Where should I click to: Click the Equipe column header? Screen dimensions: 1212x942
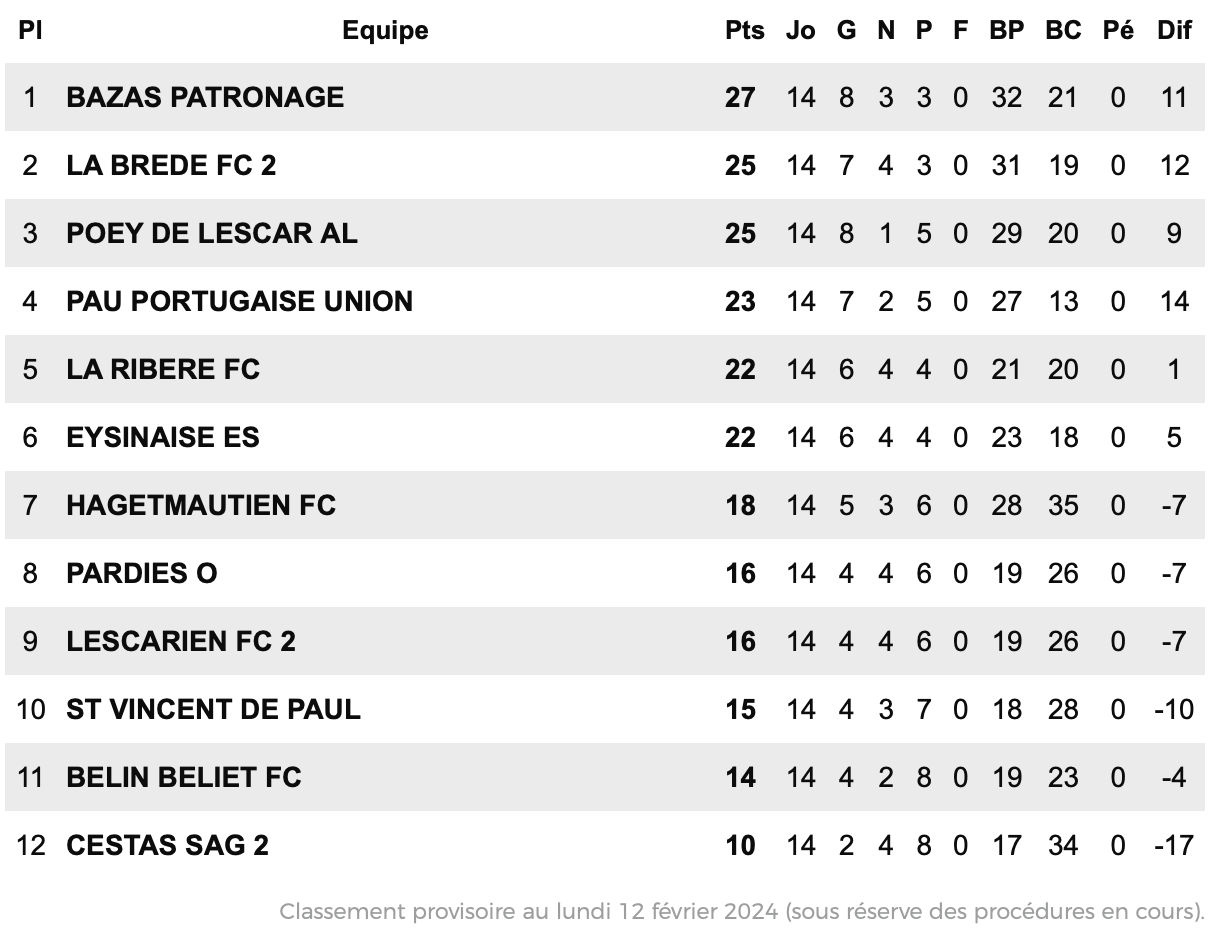[x=385, y=30]
